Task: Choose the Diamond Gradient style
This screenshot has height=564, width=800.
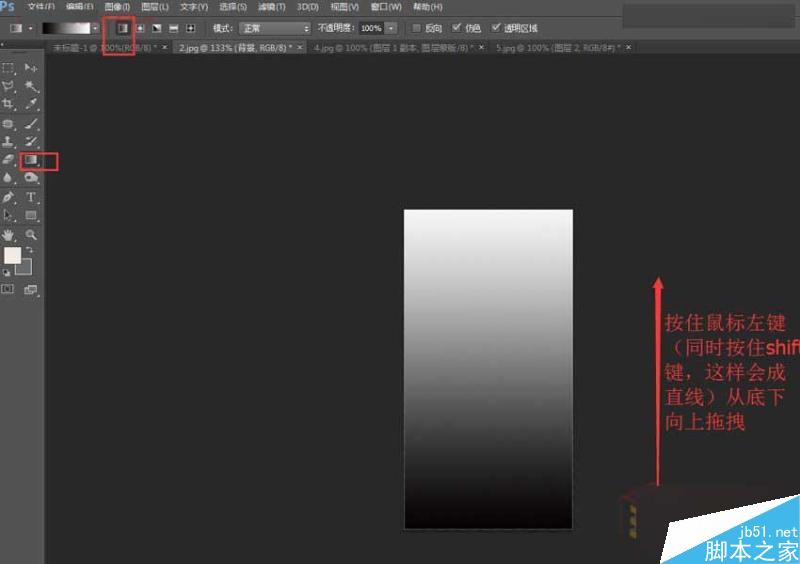Action: (x=190, y=28)
